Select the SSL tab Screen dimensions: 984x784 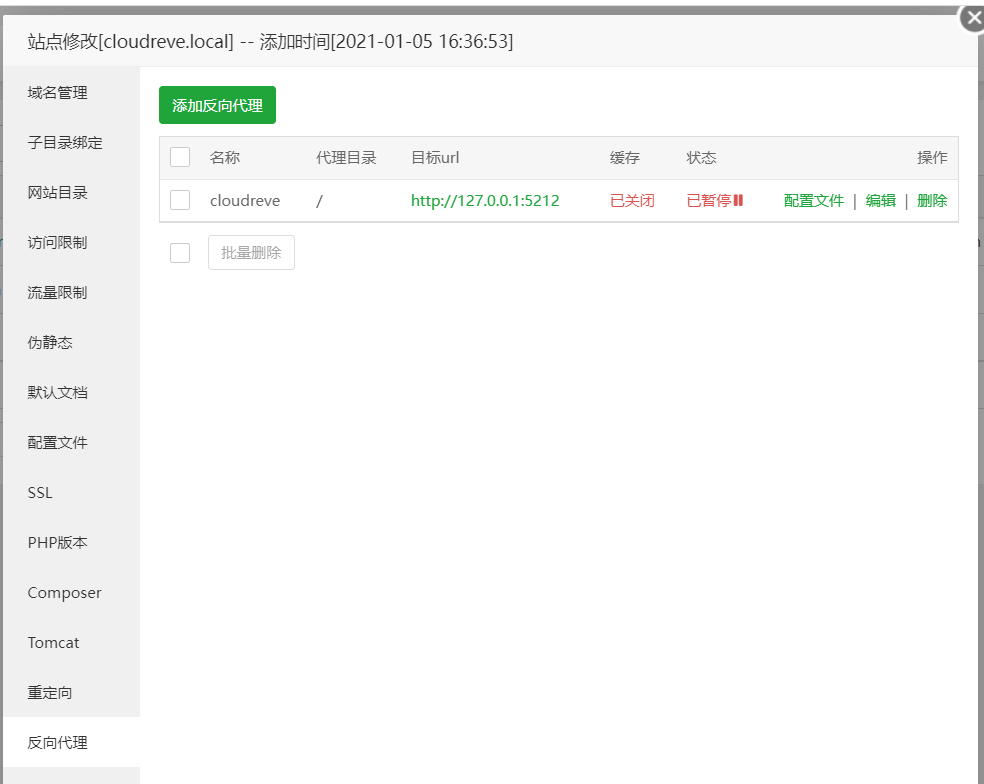tap(38, 492)
